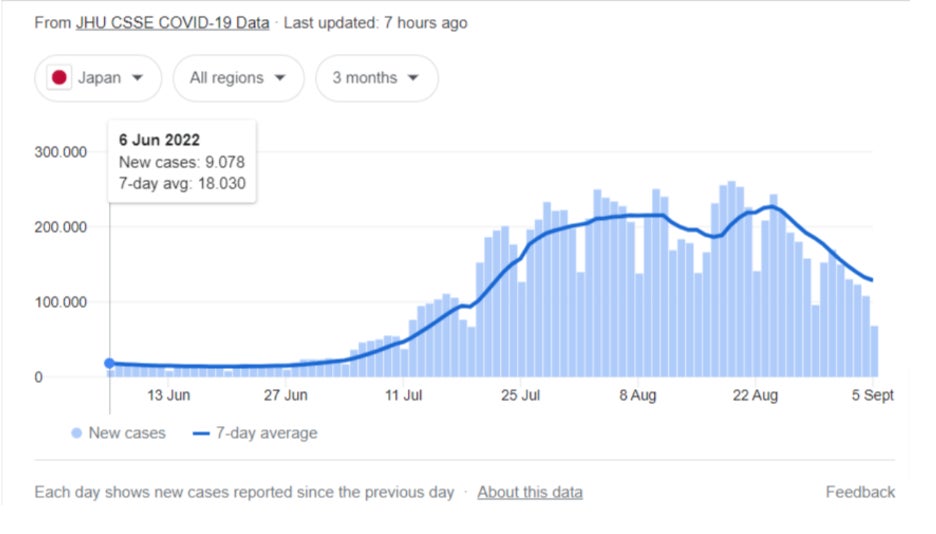Click the 6 Jun 2022 tooltip box
This screenshot has width=936, height=534.
[182, 162]
